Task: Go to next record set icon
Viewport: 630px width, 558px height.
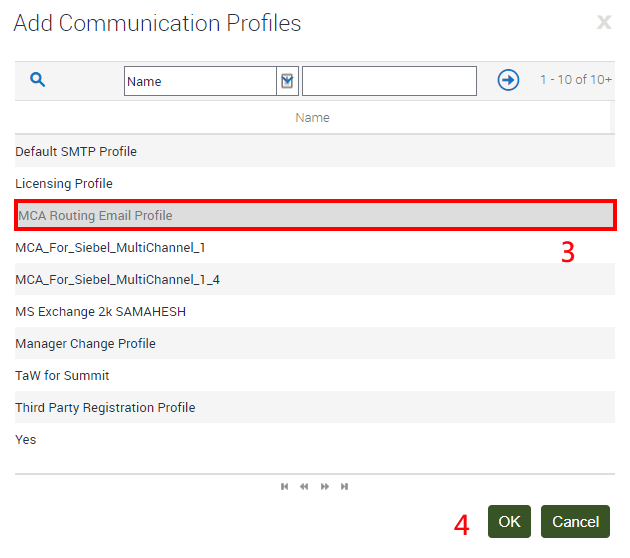Action: [x=325, y=486]
